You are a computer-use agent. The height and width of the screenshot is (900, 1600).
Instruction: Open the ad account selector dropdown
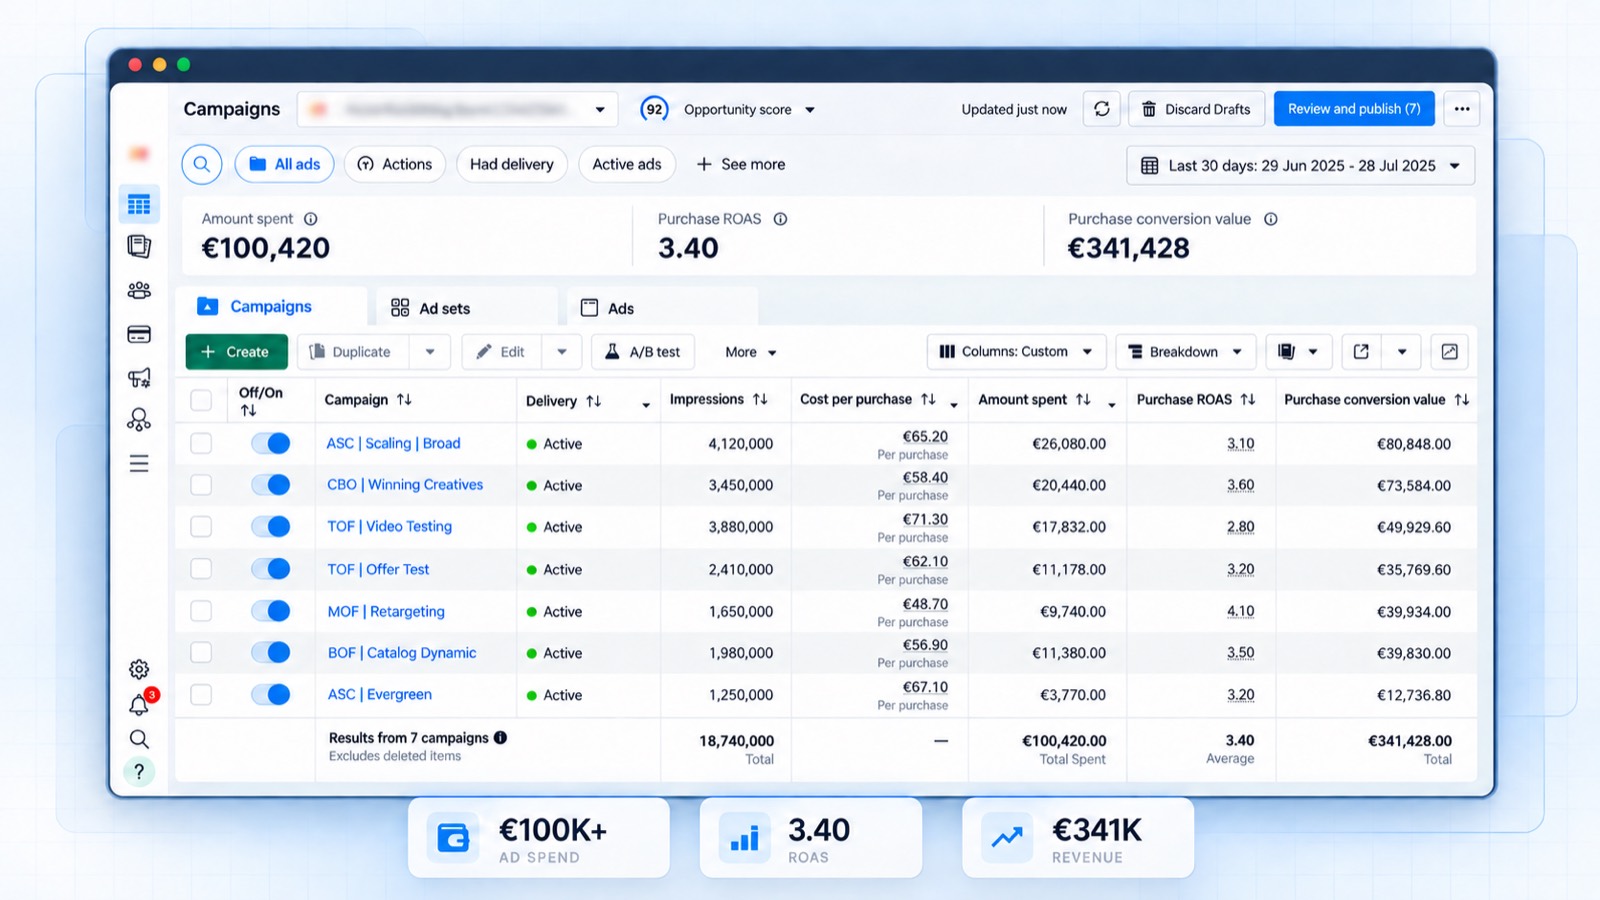click(x=457, y=109)
